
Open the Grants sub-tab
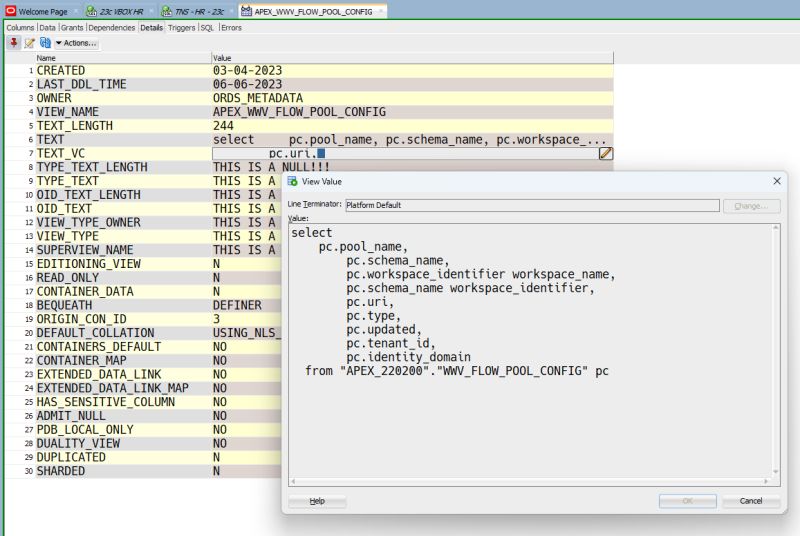[72, 28]
